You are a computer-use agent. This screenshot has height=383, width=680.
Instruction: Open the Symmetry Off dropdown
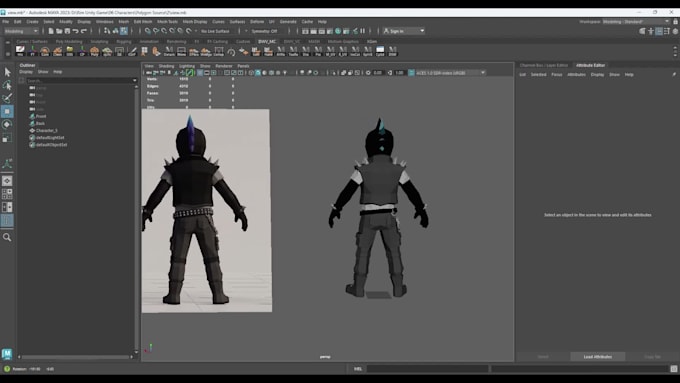pos(265,31)
